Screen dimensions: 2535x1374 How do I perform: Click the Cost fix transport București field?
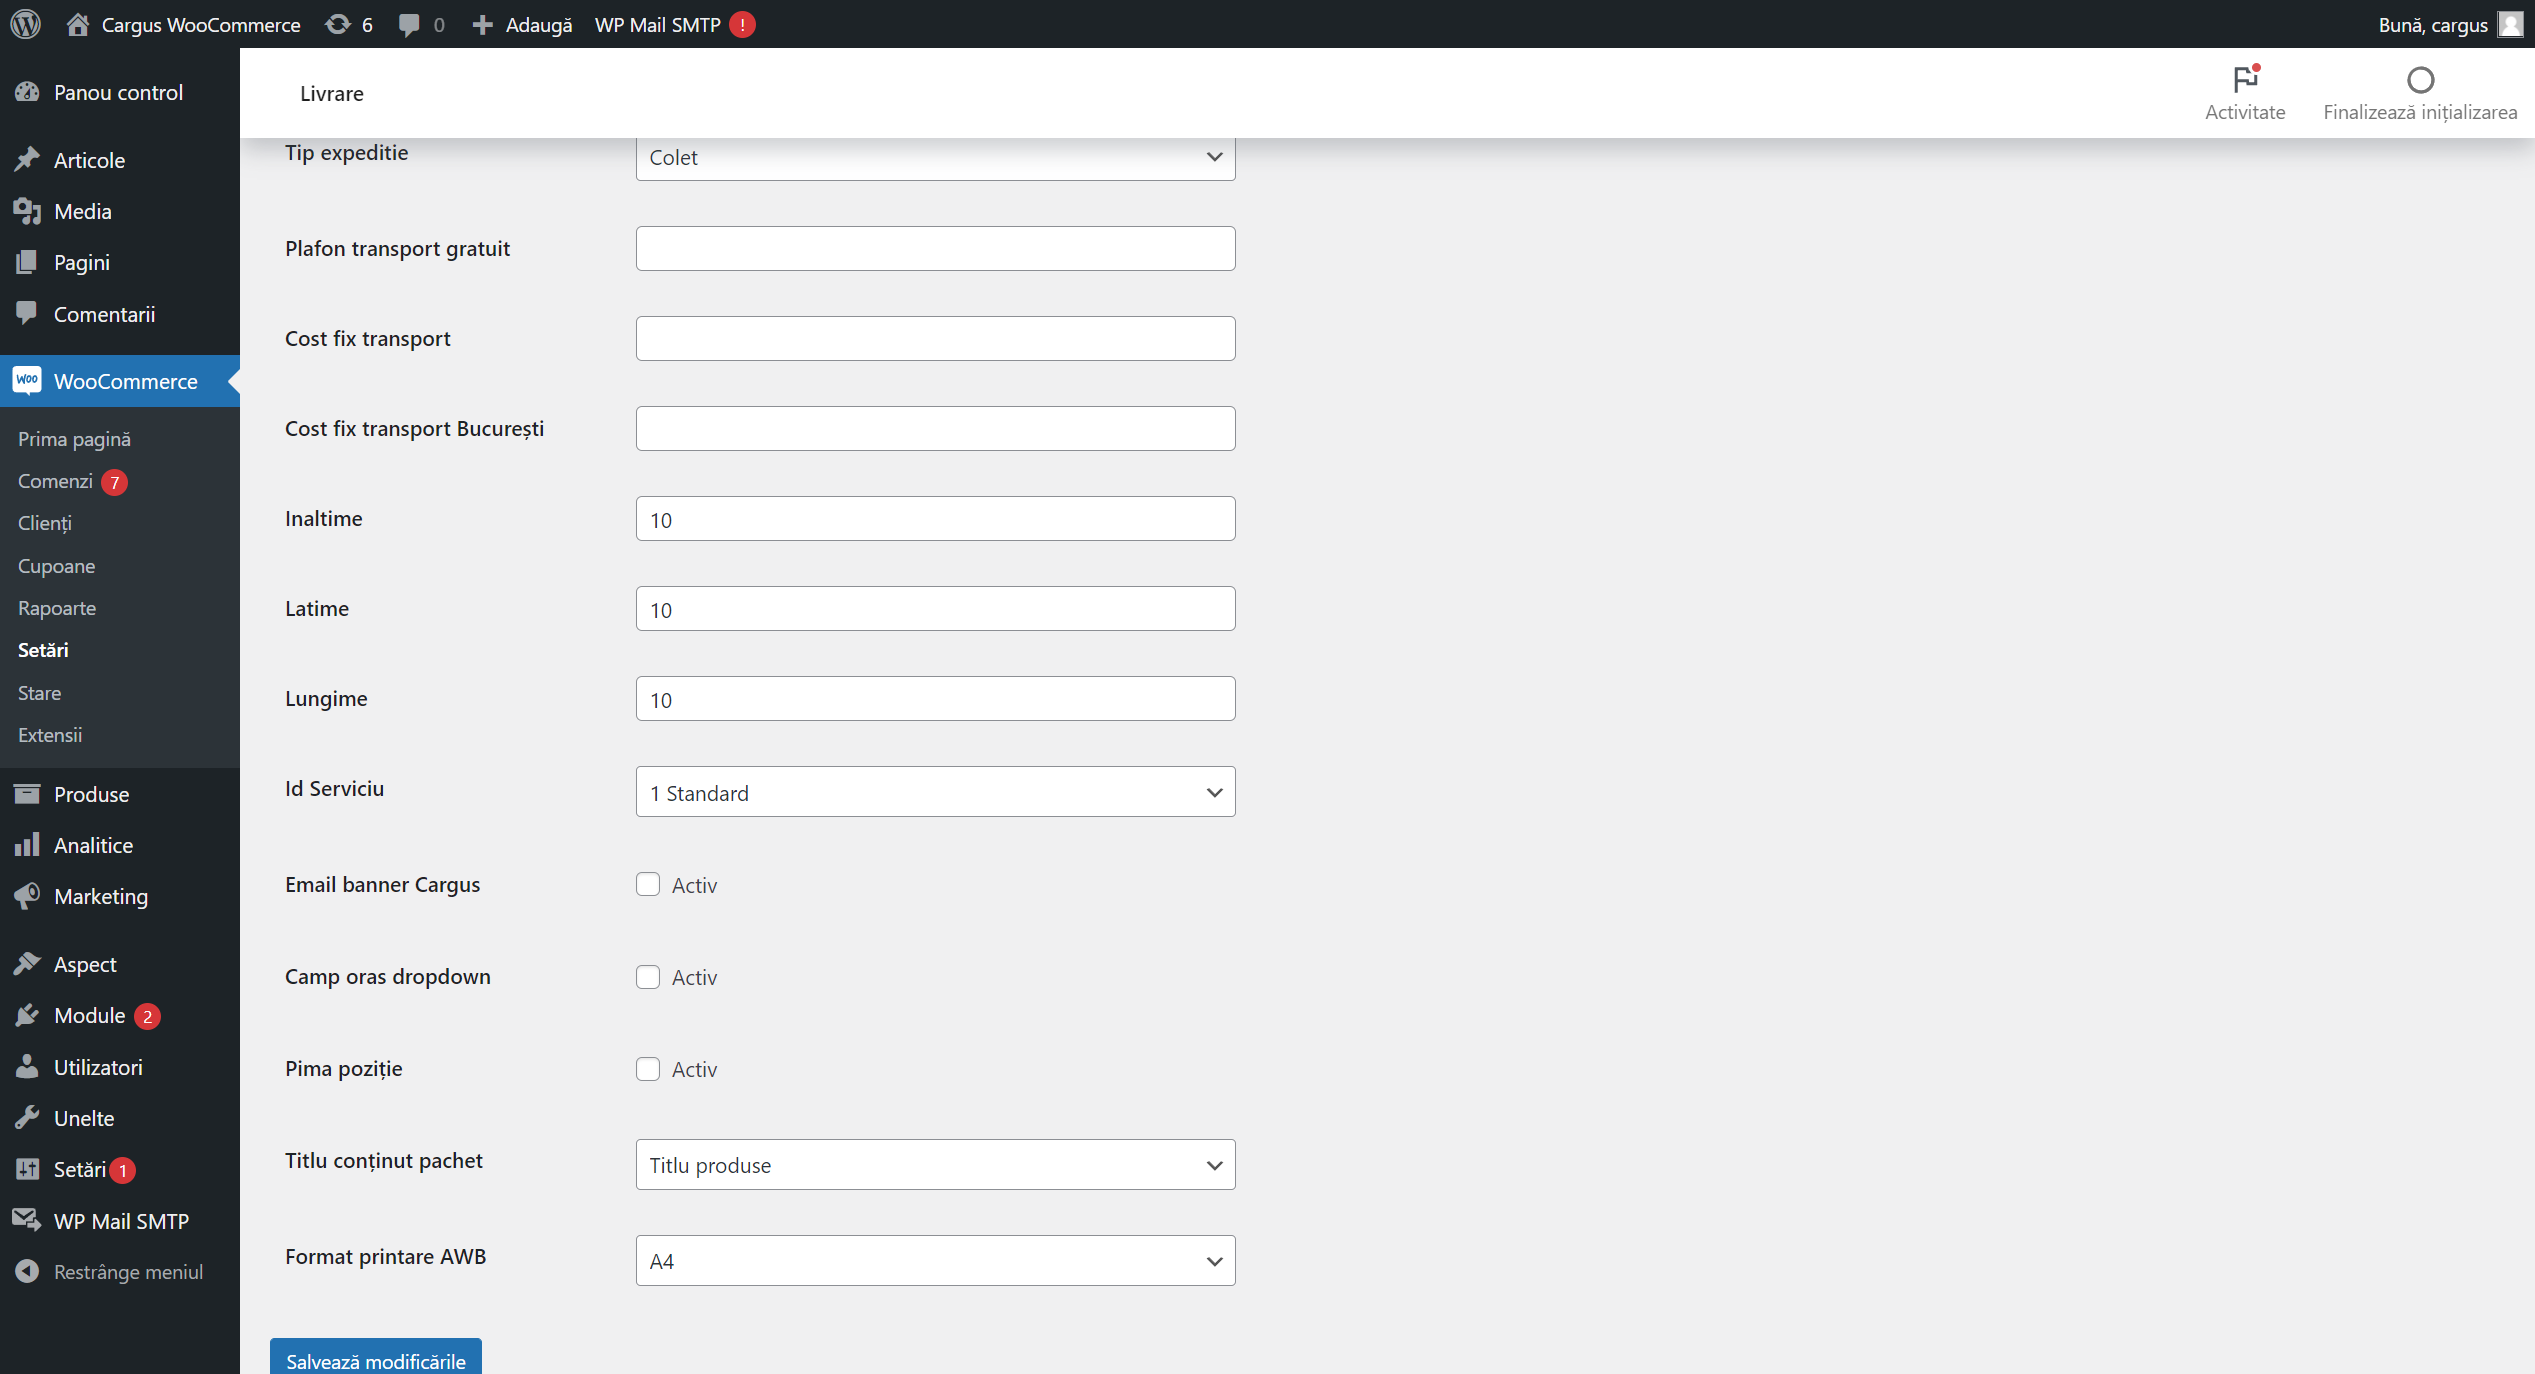935,428
